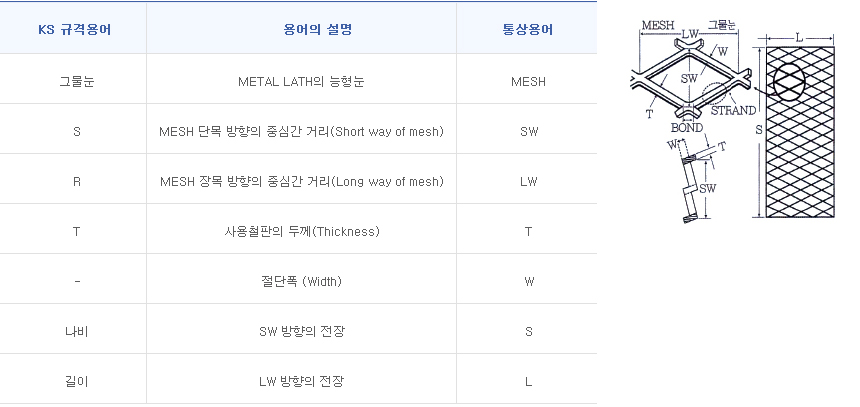Click the "L" width dimension above the sheet

click(798, 36)
